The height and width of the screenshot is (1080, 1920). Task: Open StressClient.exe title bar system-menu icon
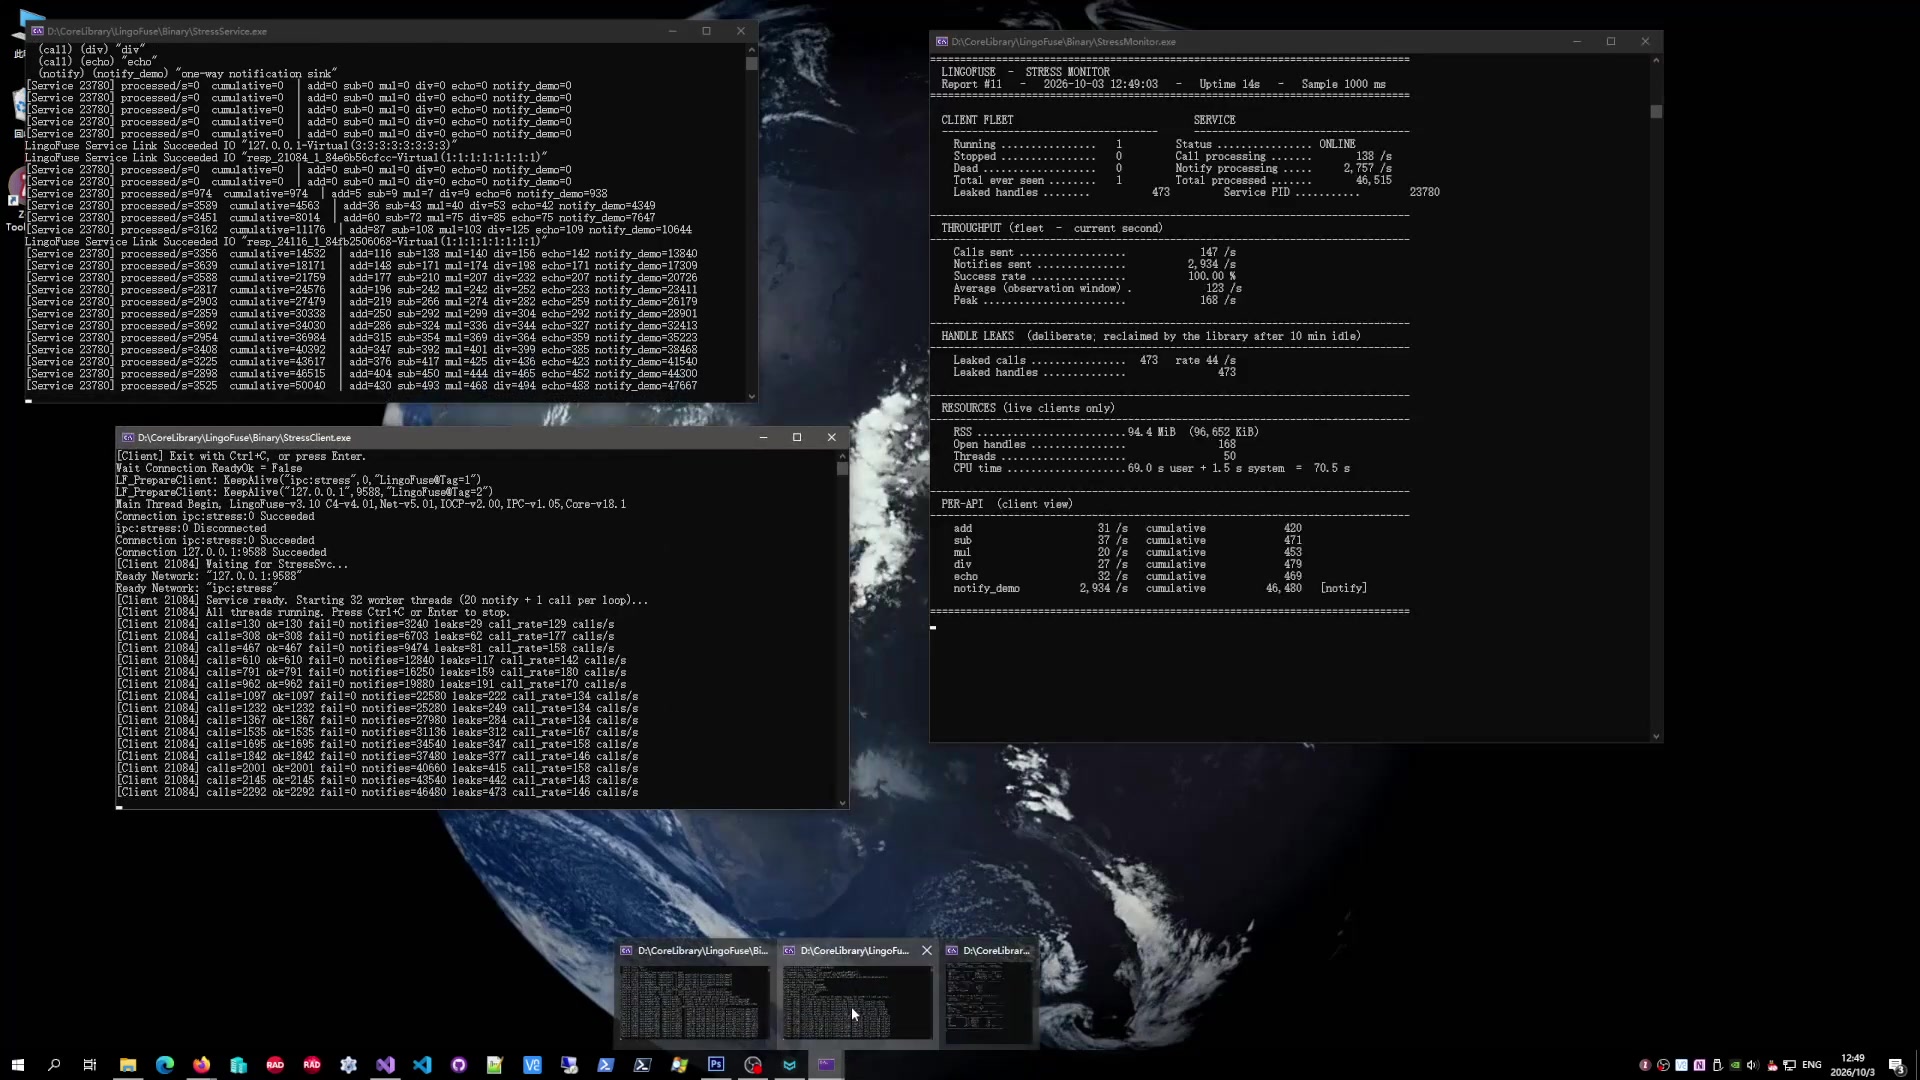click(128, 438)
